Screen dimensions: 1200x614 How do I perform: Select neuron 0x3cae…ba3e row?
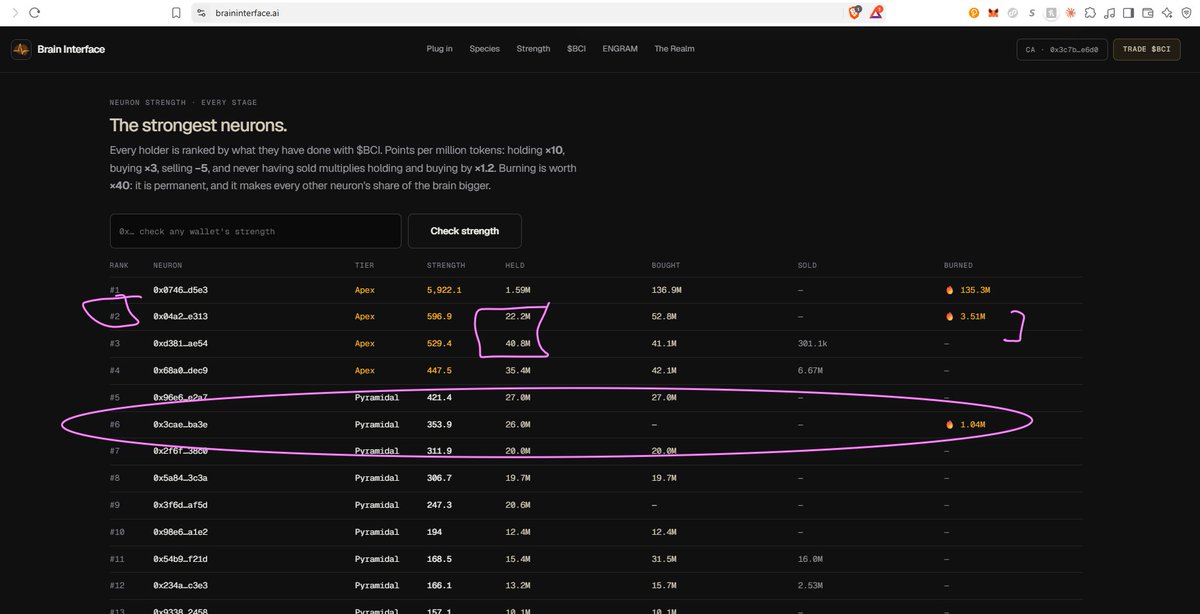tap(595, 424)
